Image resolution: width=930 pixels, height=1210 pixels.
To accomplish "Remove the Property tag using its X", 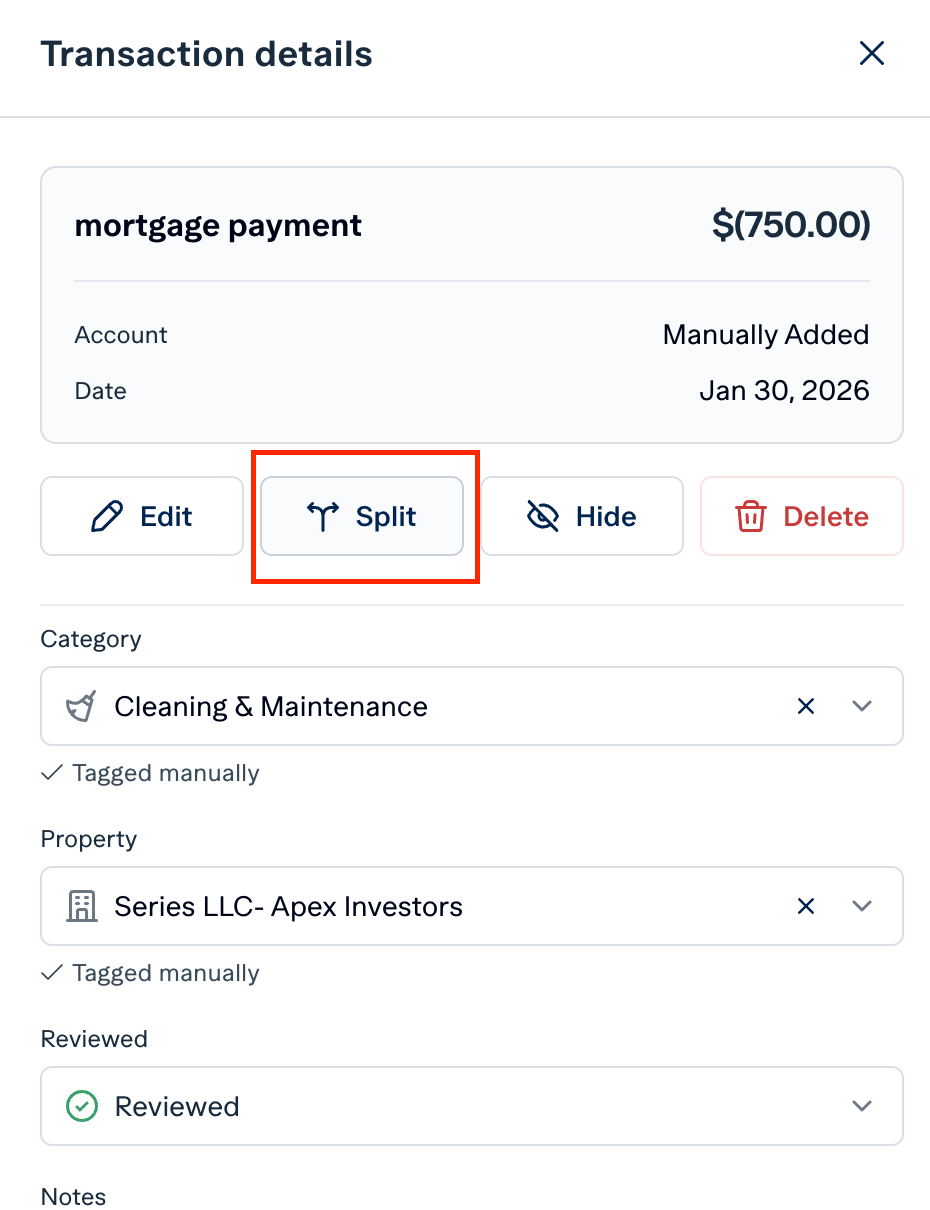I will tap(806, 906).
